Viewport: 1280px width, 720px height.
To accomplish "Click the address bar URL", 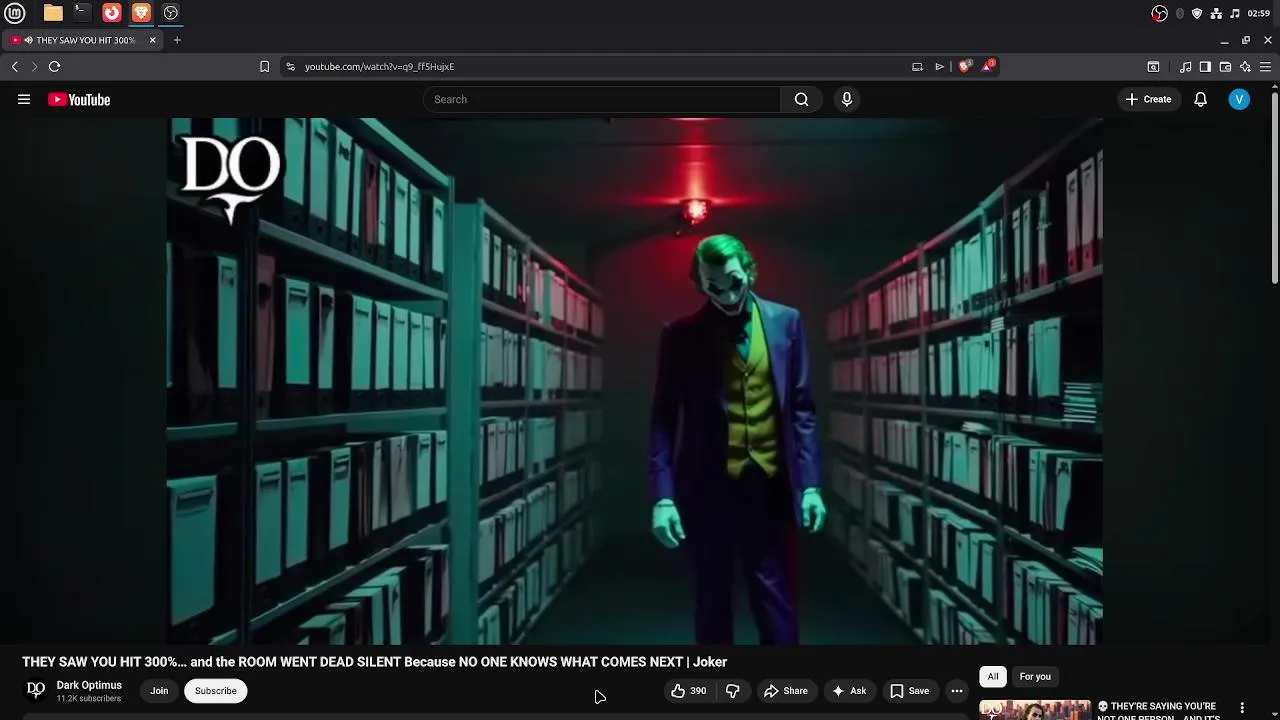I will point(379,66).
